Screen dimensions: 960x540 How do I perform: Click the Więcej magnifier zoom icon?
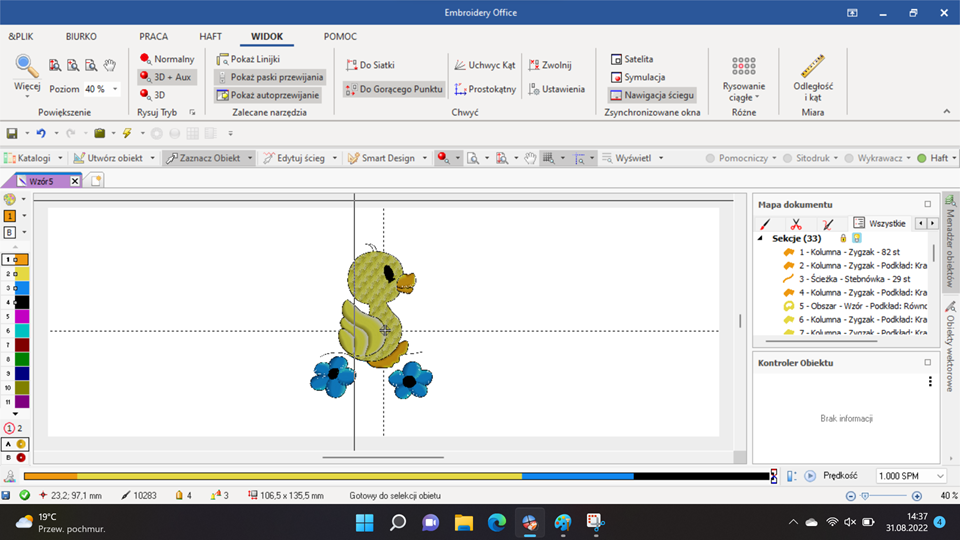pyautogui.click(x=27, y=69)
